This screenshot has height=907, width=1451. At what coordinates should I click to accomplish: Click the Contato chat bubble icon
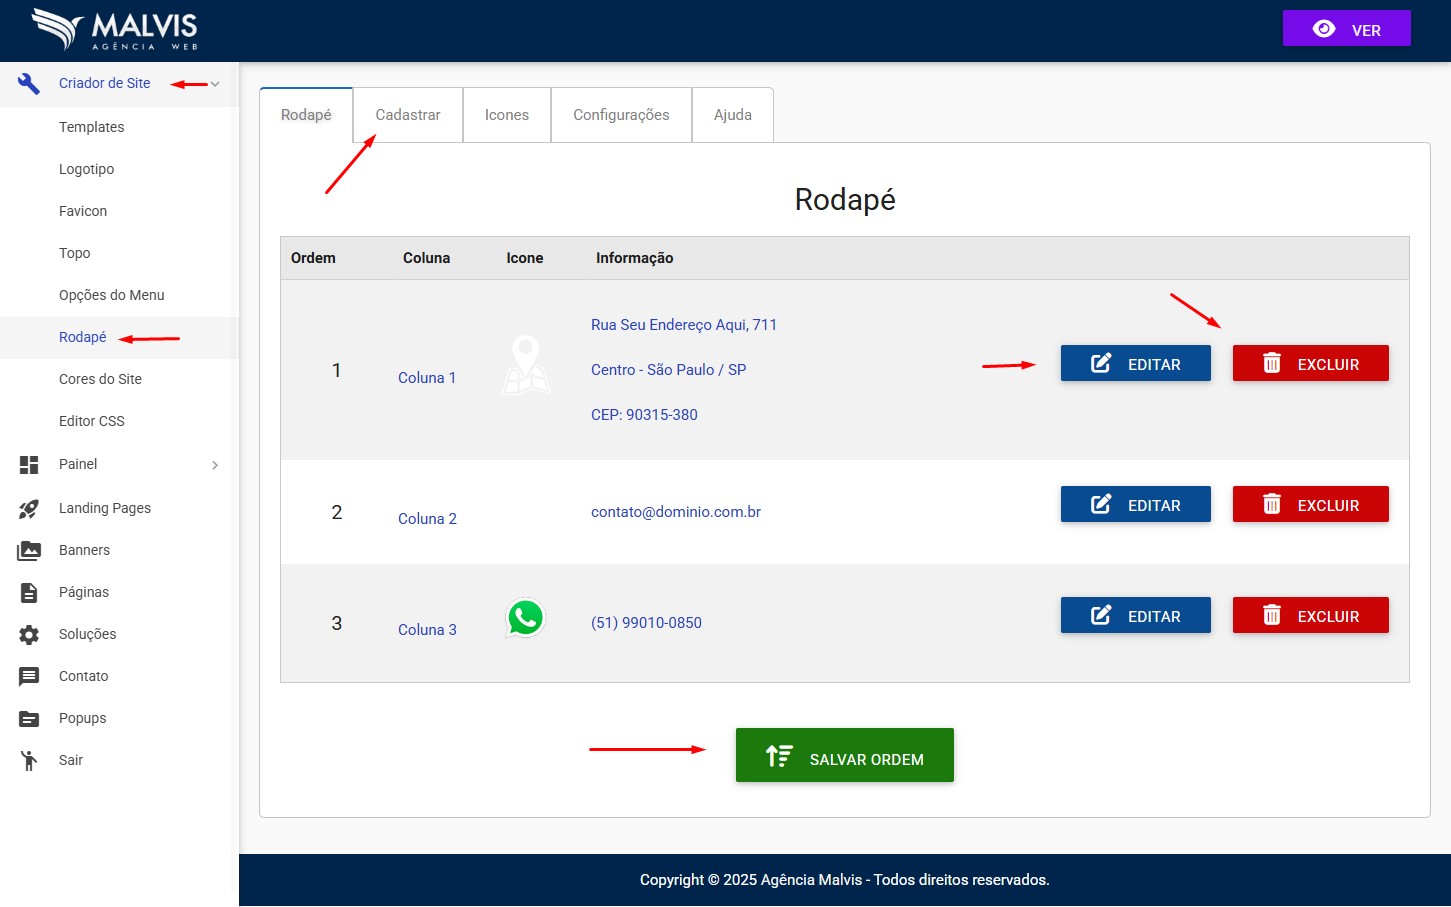pos(29,676)
